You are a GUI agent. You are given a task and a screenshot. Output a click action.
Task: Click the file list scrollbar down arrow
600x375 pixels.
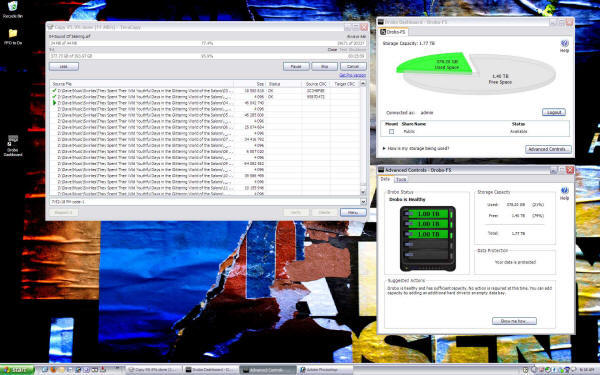(x=363, y=192)
